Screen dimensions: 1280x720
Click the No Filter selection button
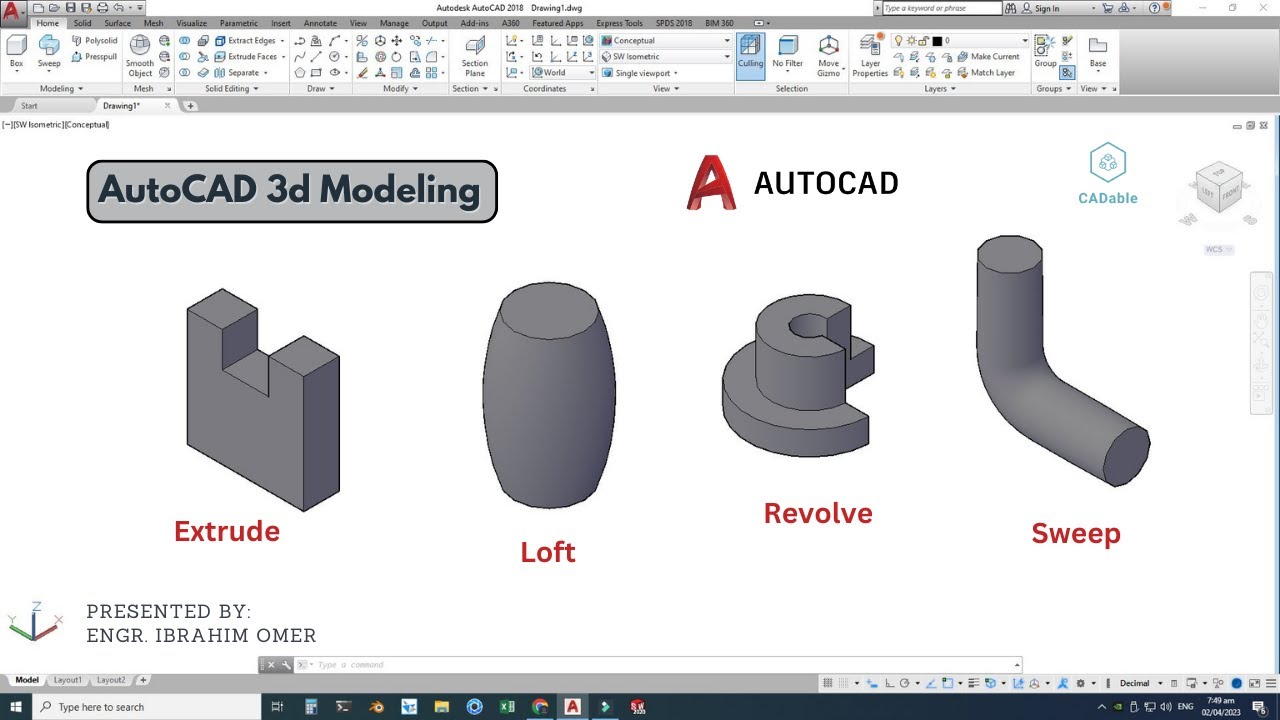tap(787, 52)
